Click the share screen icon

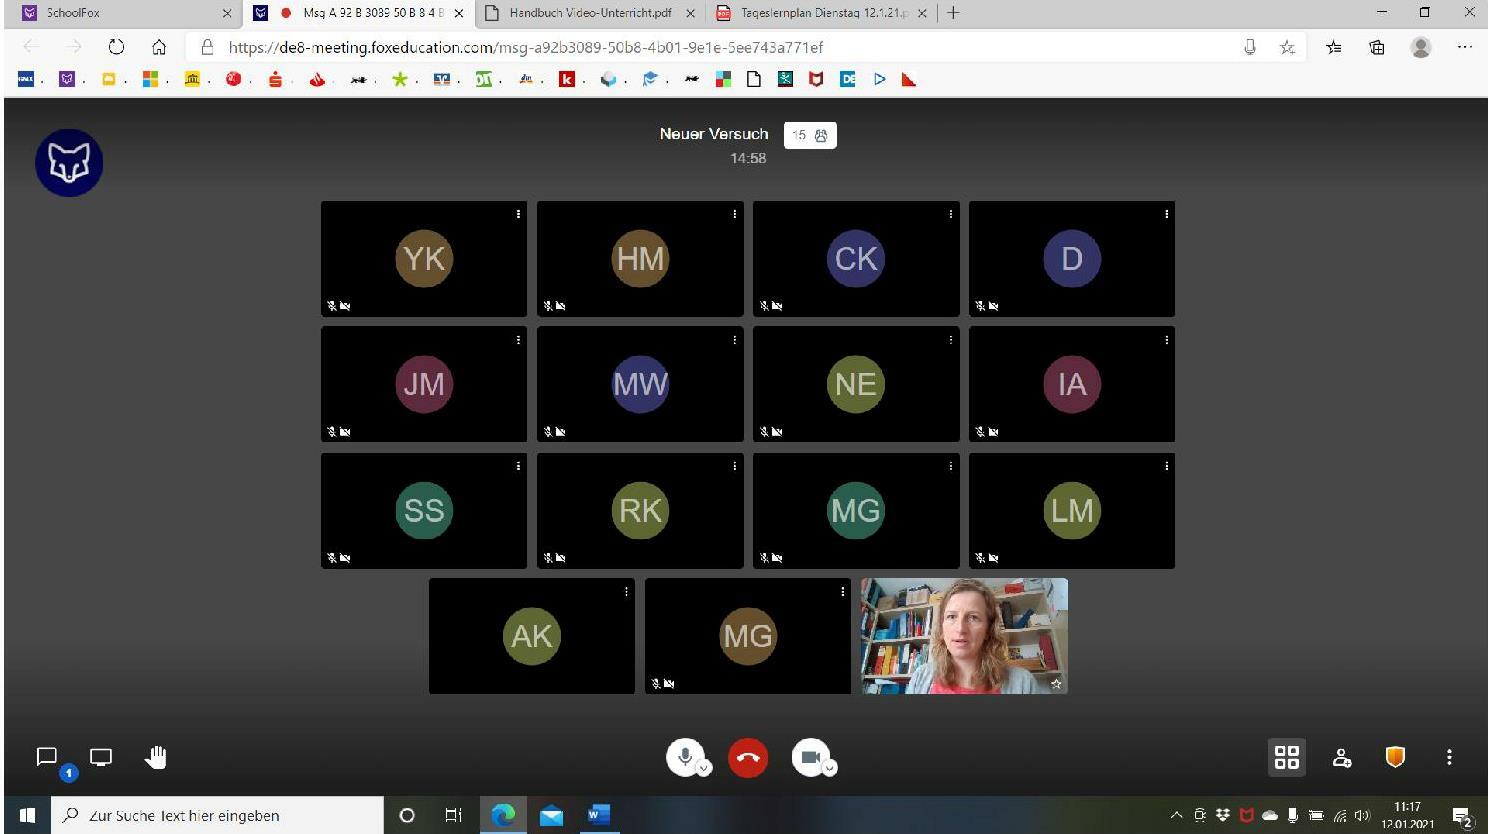[101, 757]
